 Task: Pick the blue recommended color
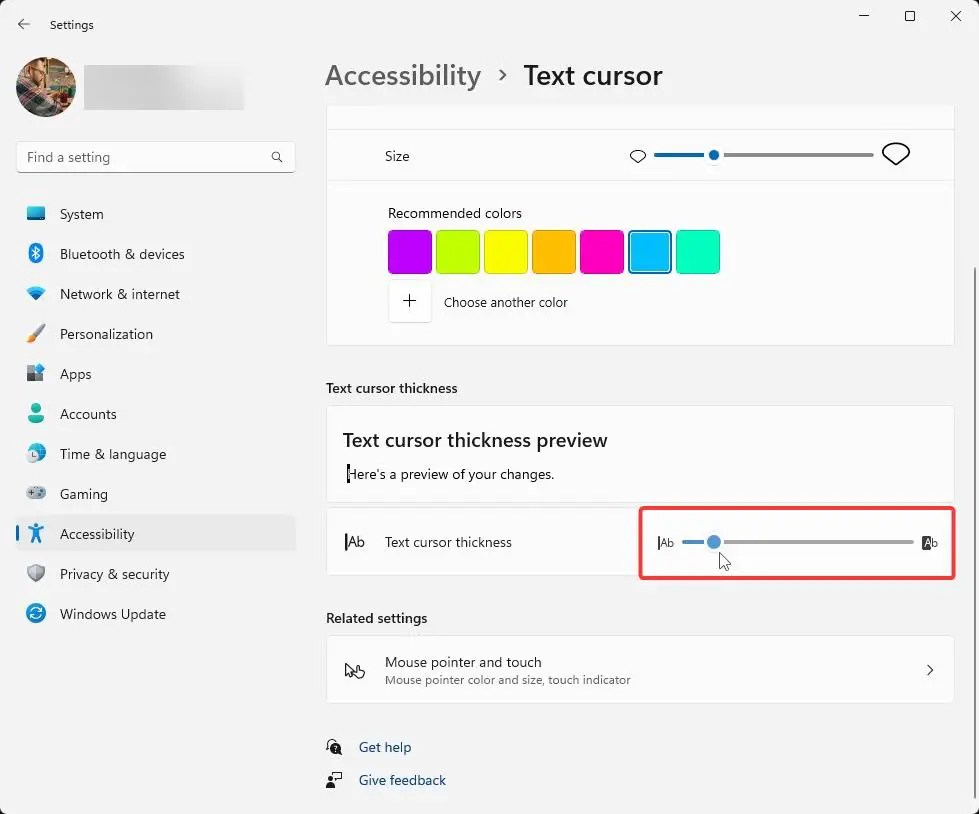tap(650, 252)
